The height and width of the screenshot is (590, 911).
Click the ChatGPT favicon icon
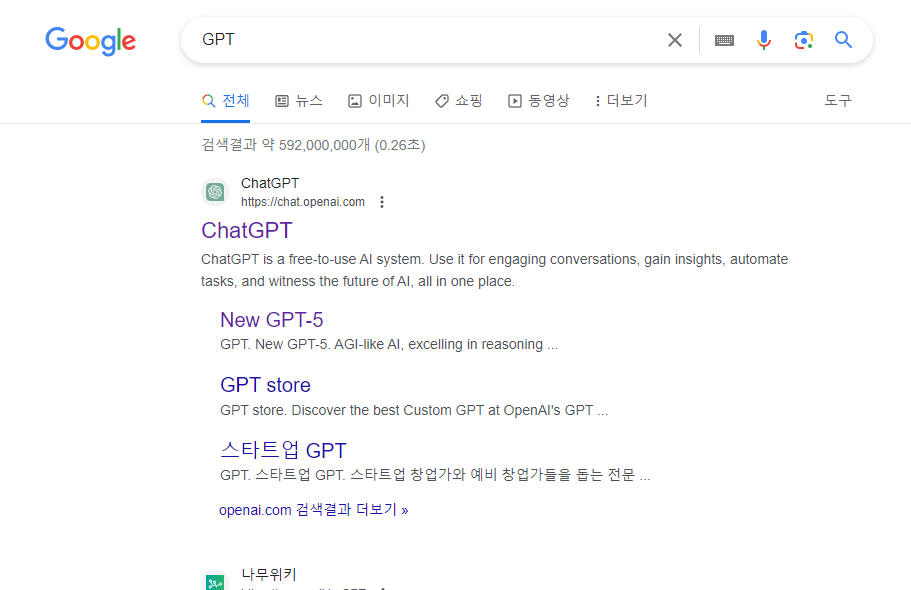tap(215, 192)
